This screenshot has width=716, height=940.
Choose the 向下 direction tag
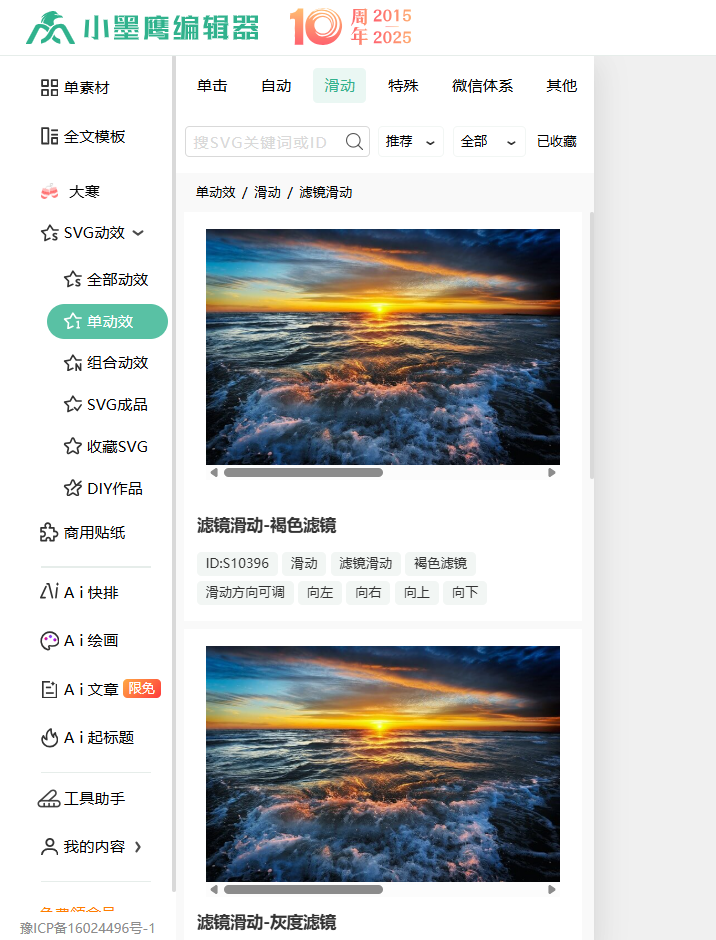click(465, 593)
